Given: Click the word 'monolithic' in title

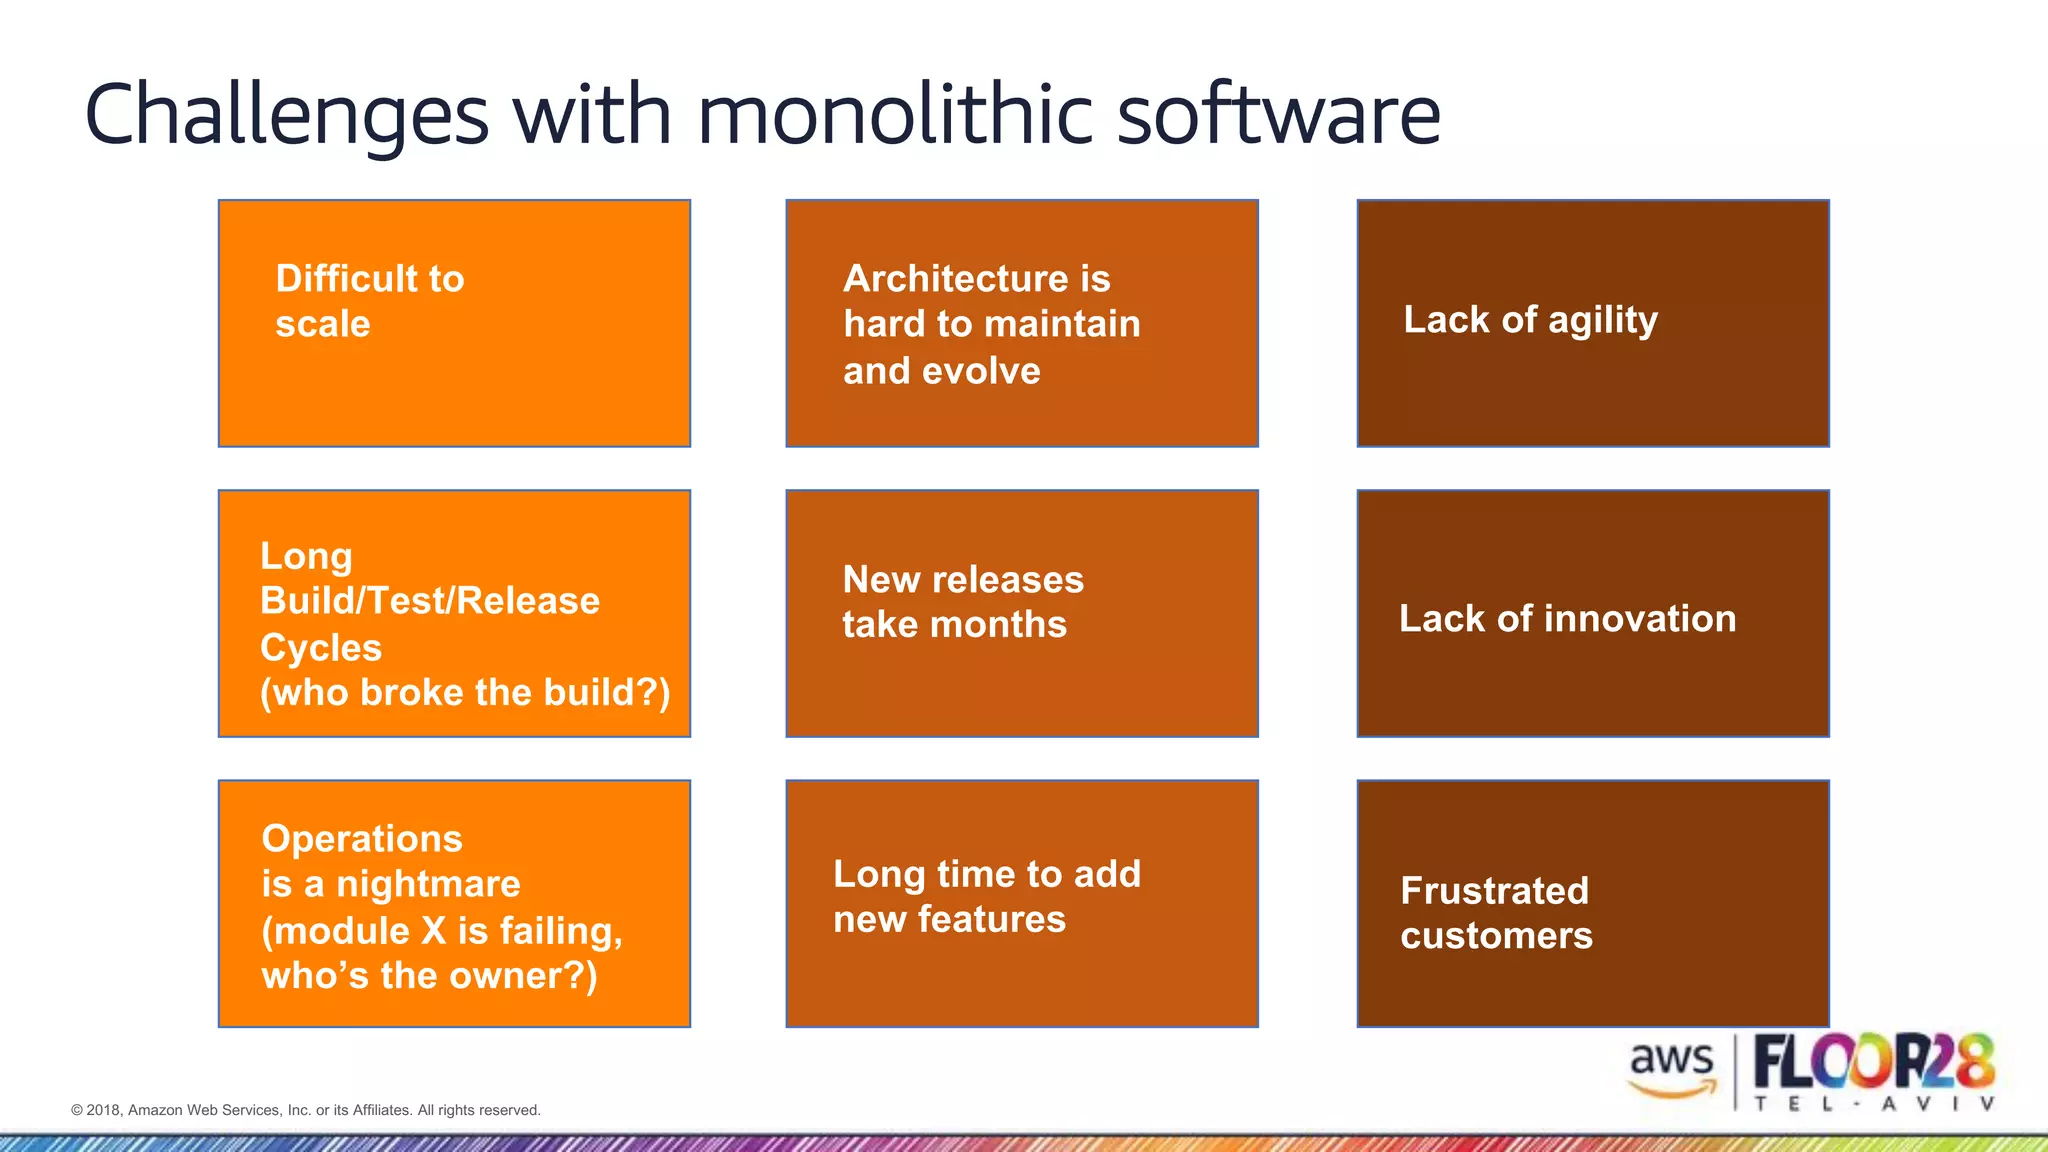Looking at the screenshot, I should [x=895, y=115].
